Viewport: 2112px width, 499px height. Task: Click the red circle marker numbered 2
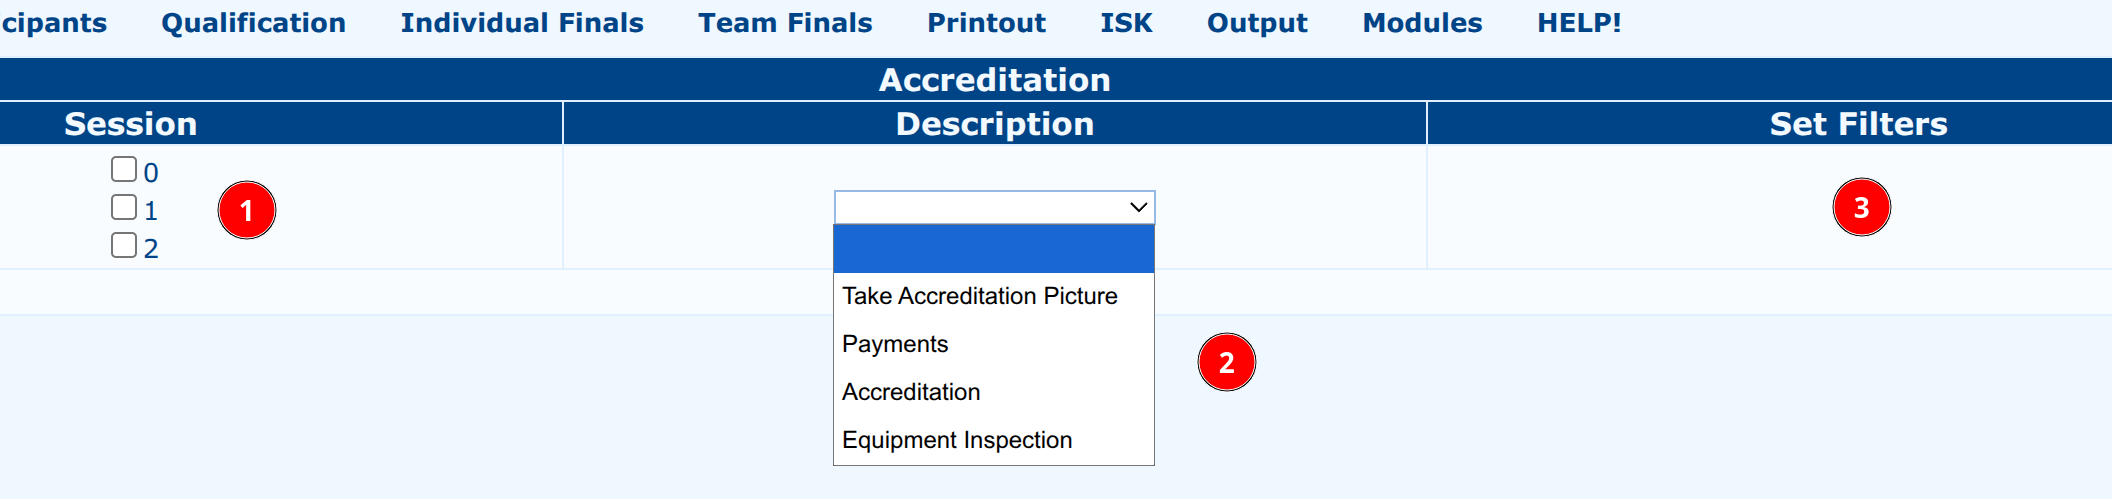1227,362
